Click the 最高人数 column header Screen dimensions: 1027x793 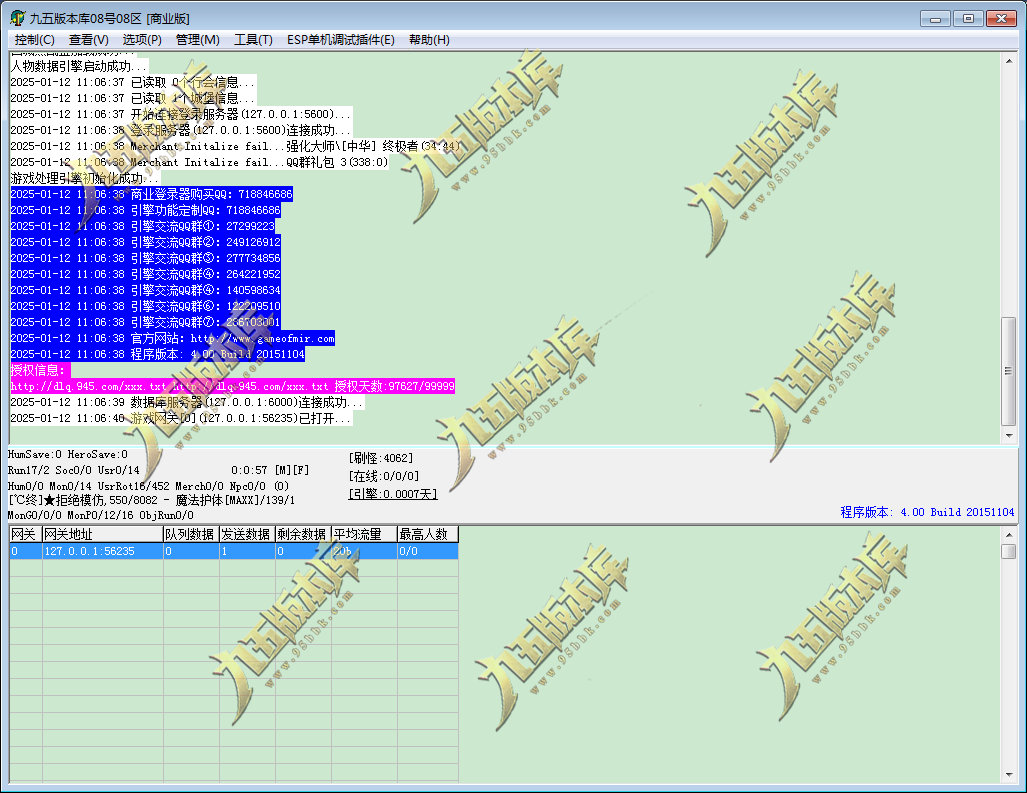(428, 534)
